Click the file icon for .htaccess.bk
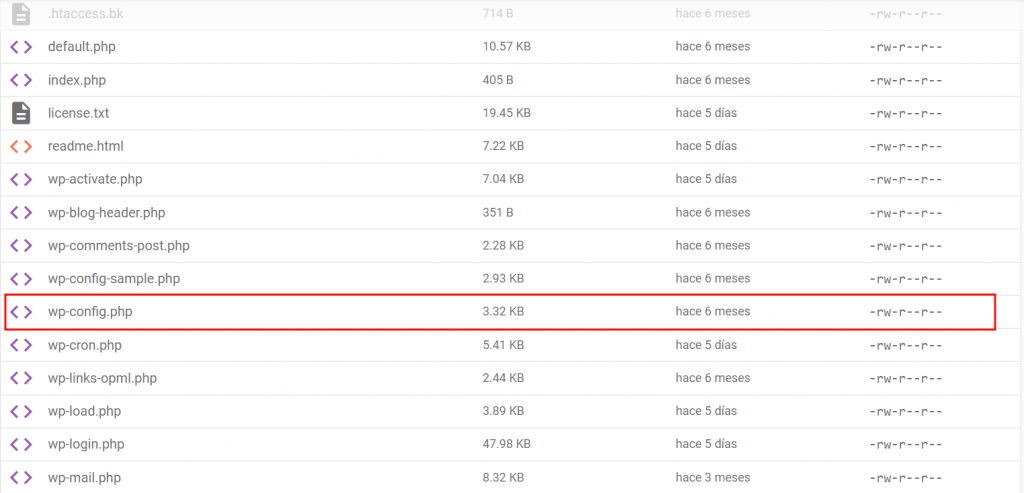 [x=21, y=14]
